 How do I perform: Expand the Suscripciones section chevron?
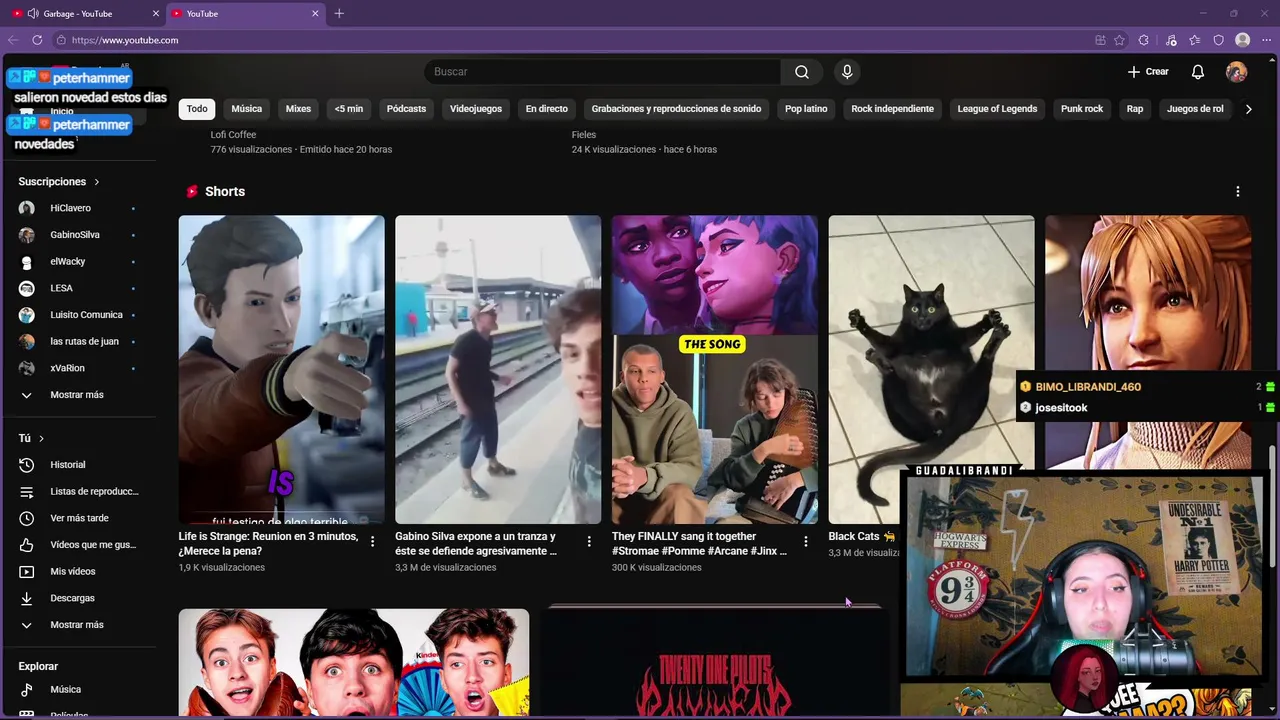click(x=97, y=182)
